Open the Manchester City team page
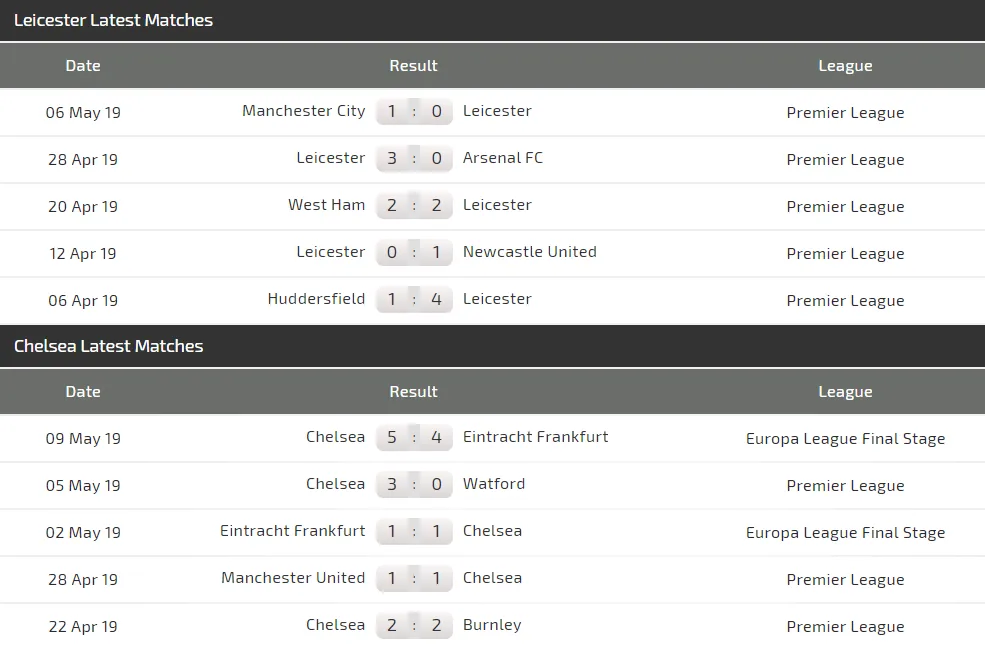Screen dimensions: 985x647 pyautogui.click(x=303, y=111)
